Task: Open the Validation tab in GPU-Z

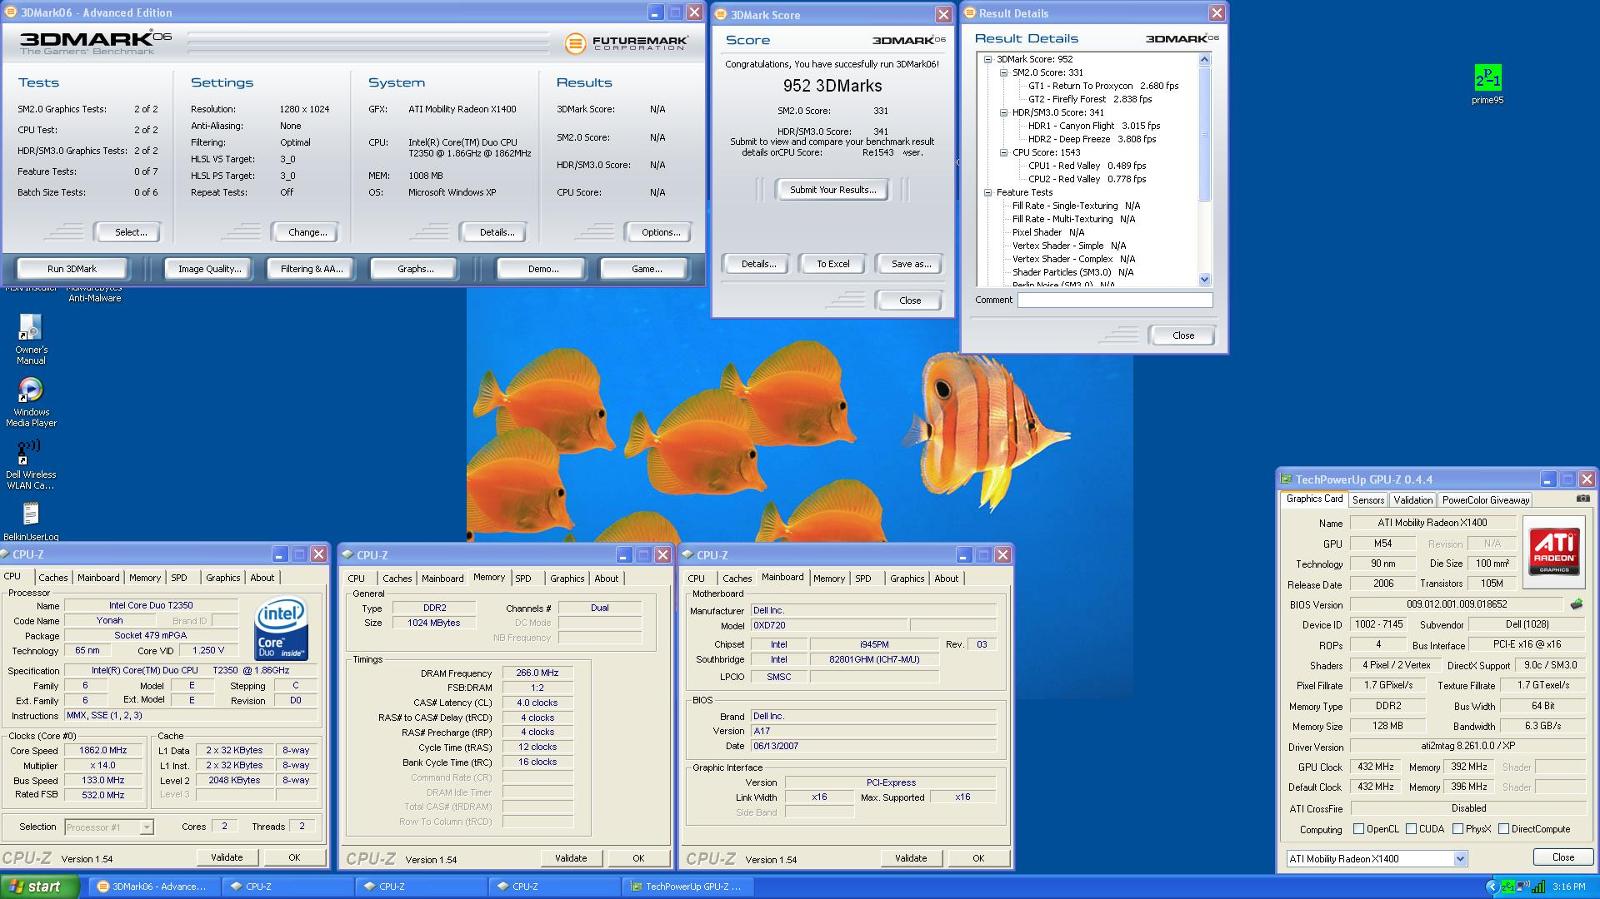Action: tap(1412, 500)
